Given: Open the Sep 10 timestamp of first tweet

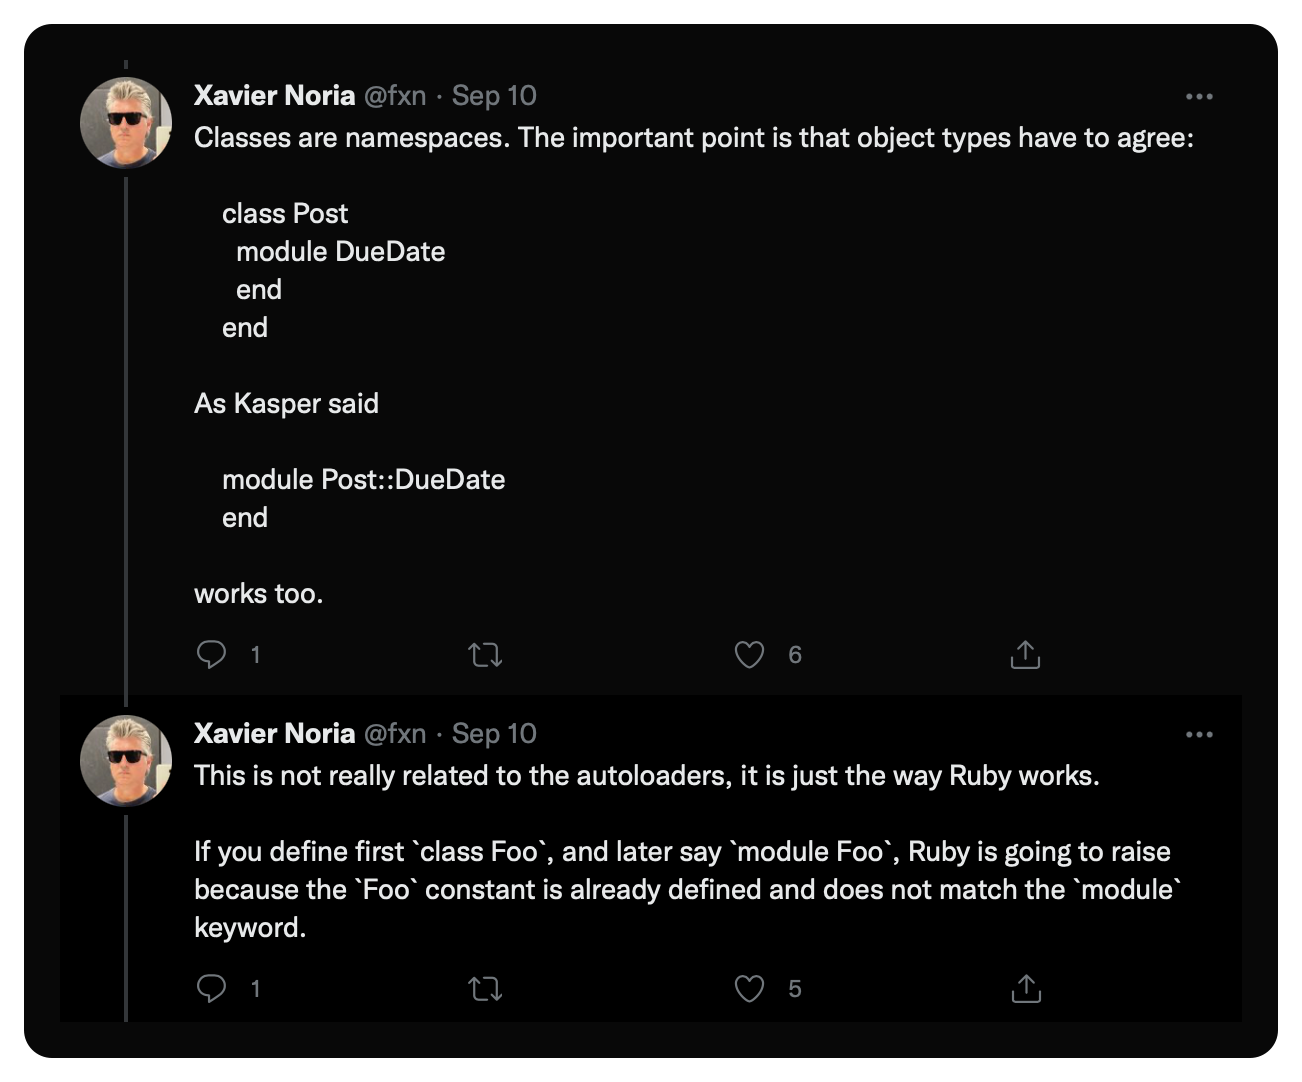Looking at the screenshot, I should [x=494, y=95].
